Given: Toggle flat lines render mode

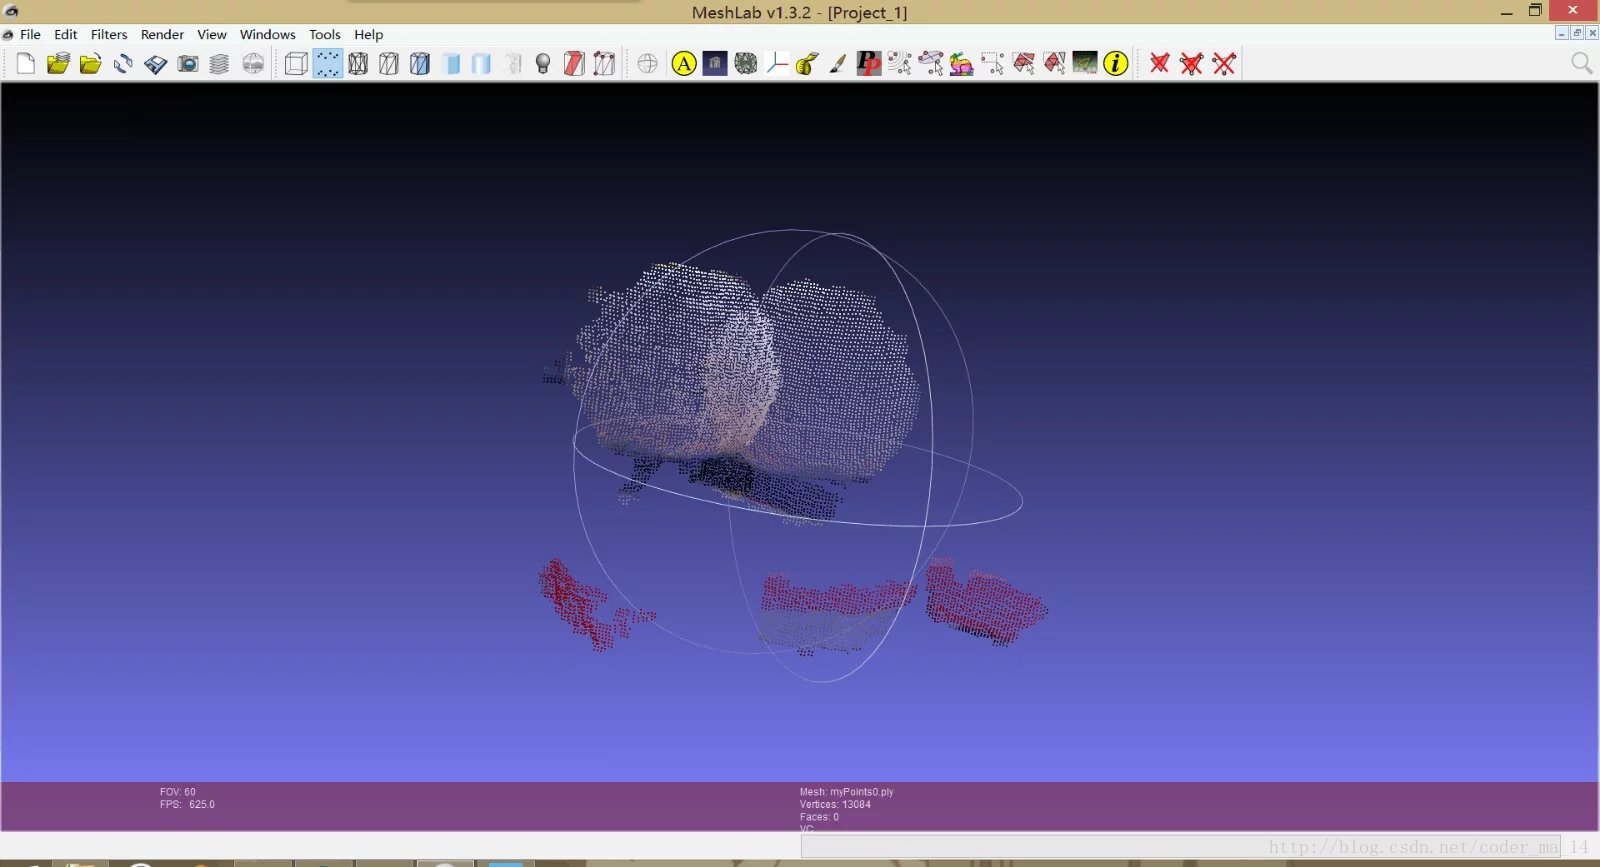Looking at the screenshot, I should tap(420, 64).
